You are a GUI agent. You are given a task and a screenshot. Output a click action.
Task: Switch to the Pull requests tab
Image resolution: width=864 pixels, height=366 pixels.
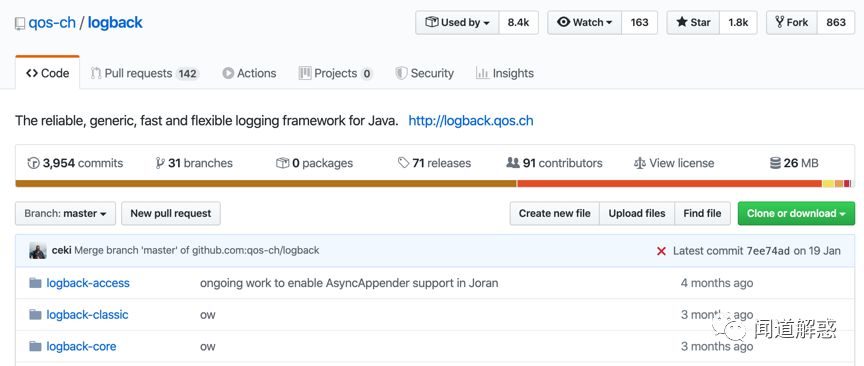coord(144,73)
